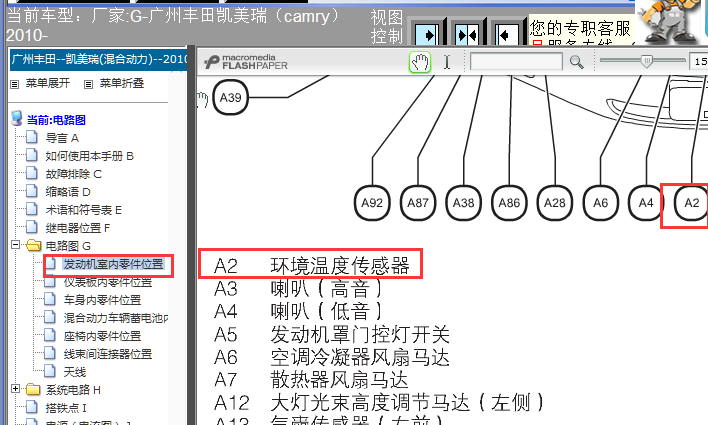Click the Macromedia FlashPaper logo
Viewport: 708px width, 425px height.
click(246, 62)
